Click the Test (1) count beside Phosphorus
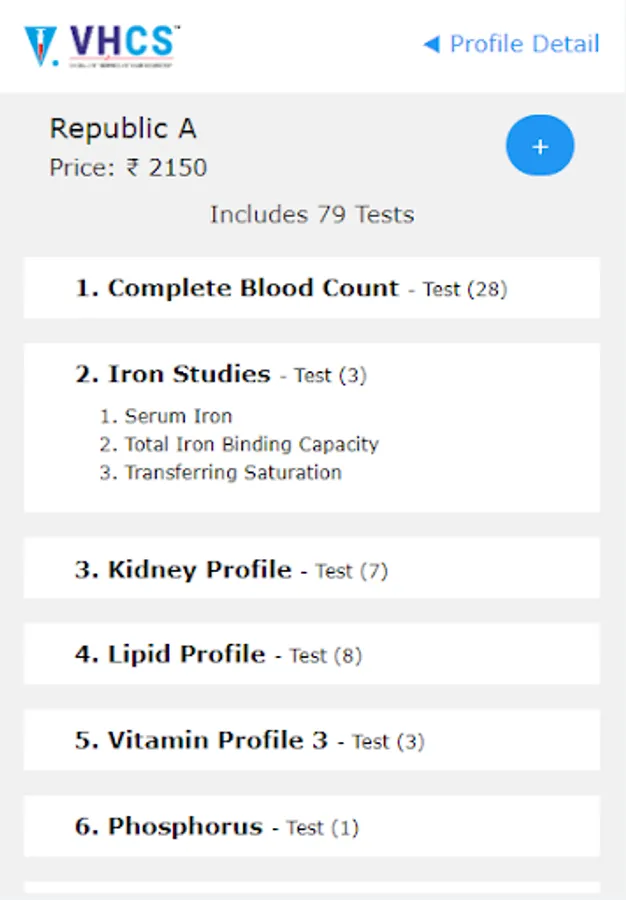Screen dimensions: 626x900 pos(322,828)
